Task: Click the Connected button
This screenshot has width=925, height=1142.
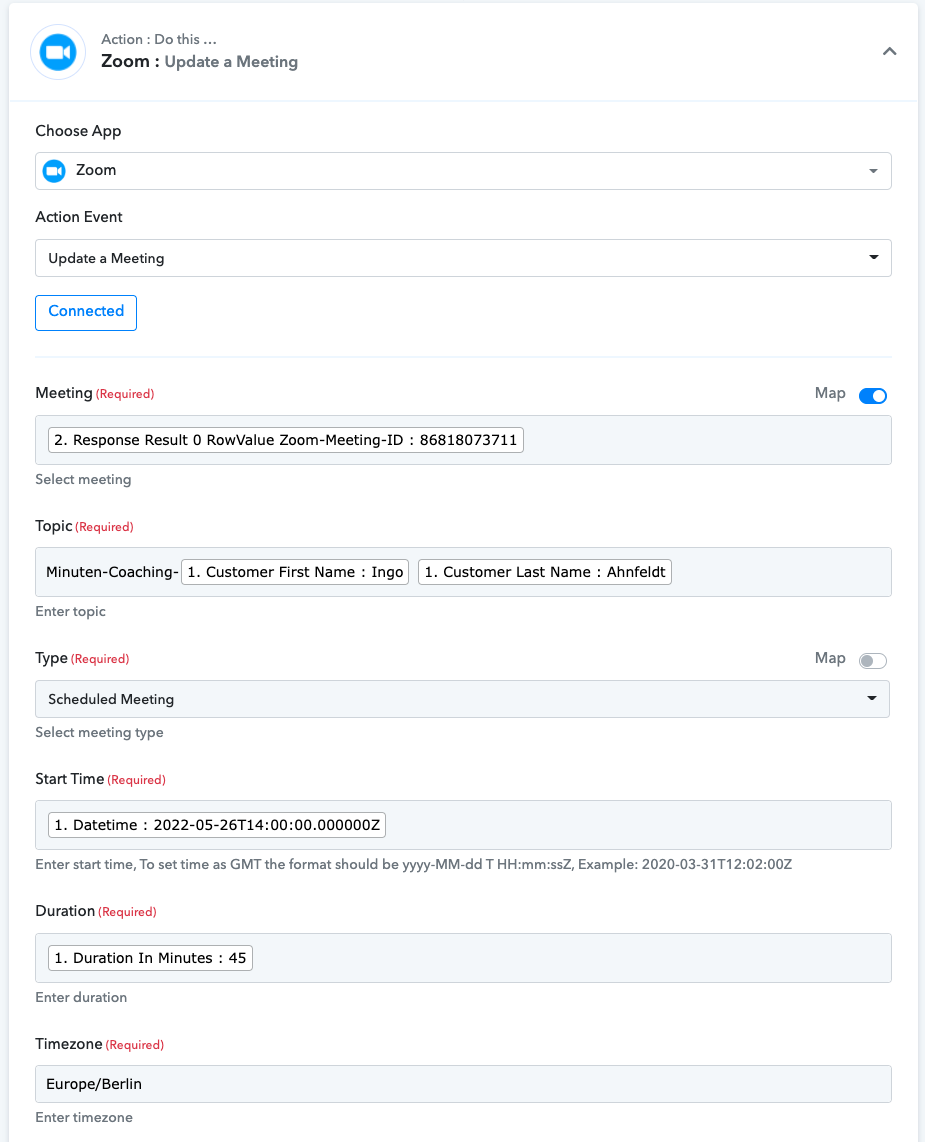Action: coord(86,312)
